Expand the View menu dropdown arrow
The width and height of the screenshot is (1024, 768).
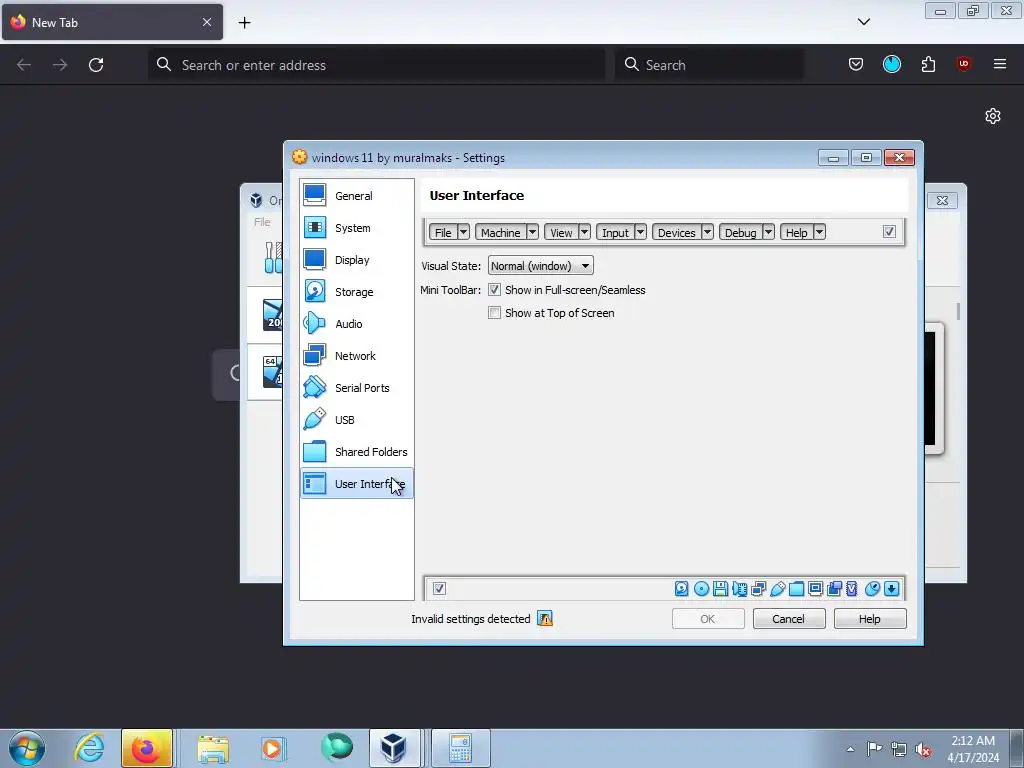click(x=584, y=232)
